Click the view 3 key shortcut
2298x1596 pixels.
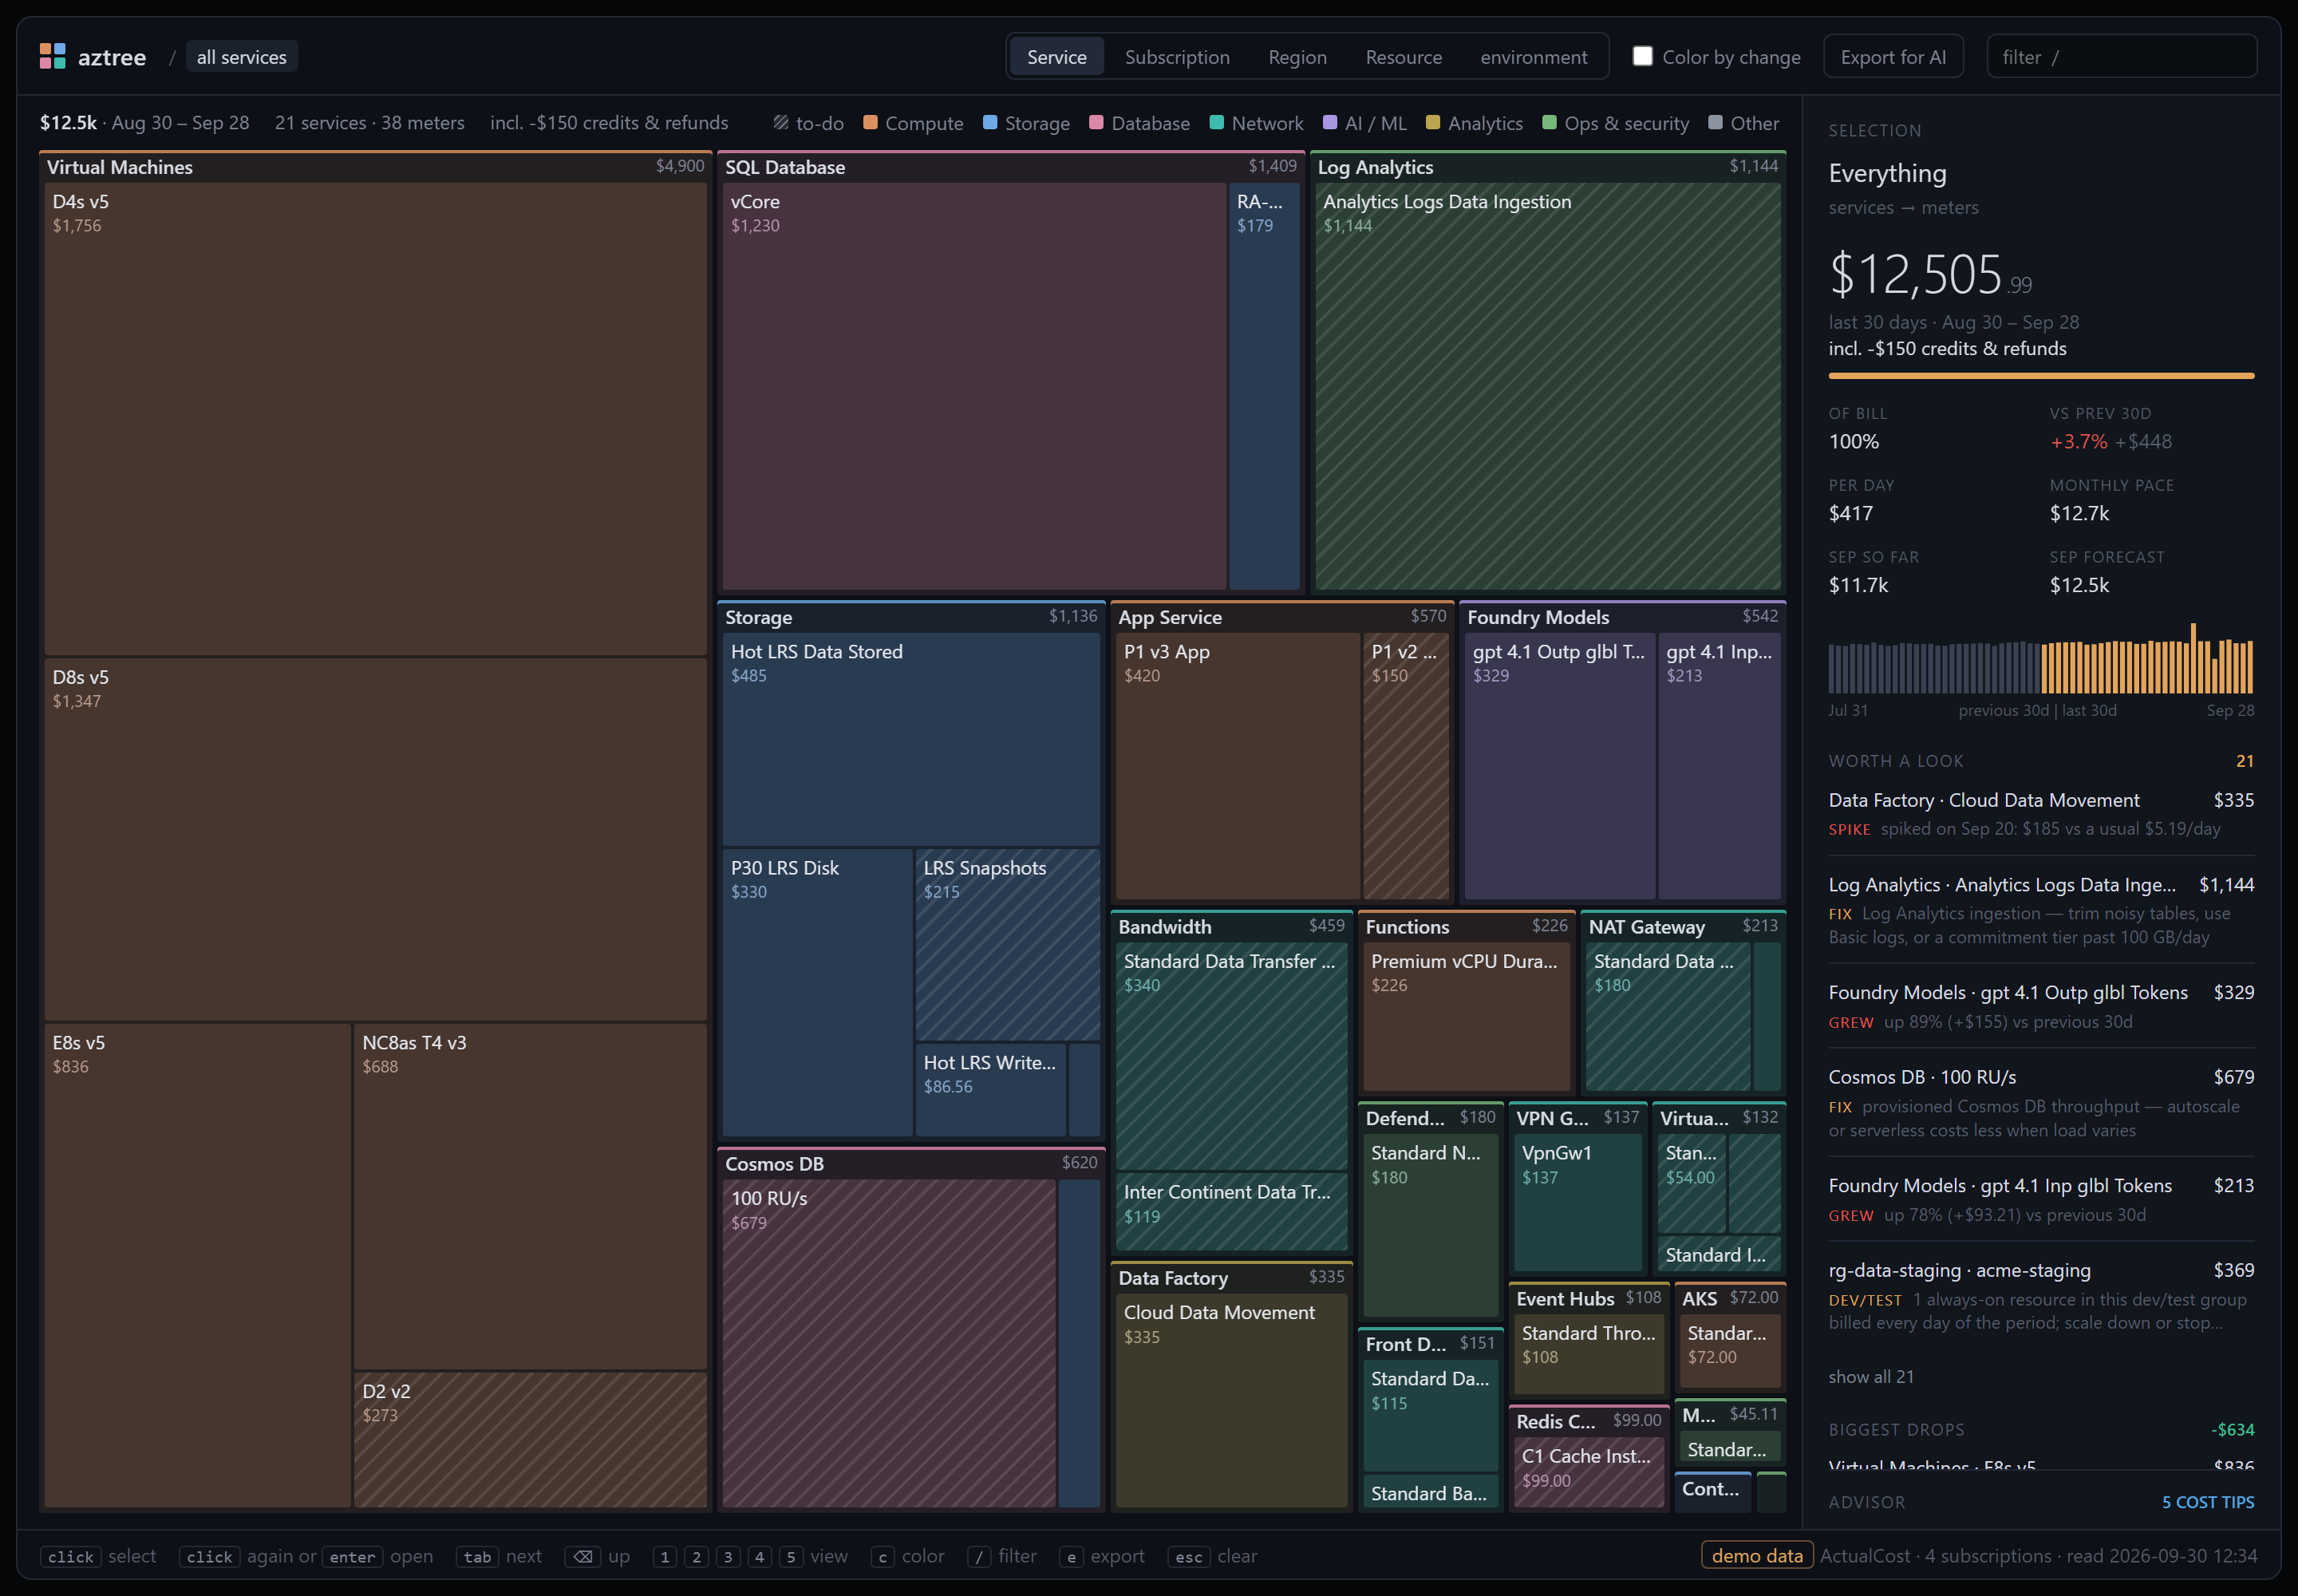728,1556
